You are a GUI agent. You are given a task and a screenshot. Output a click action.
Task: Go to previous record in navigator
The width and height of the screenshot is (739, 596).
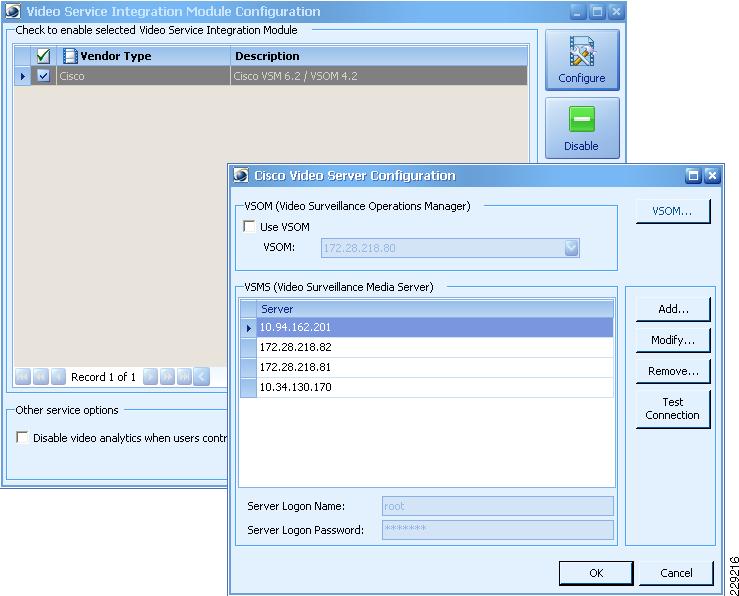coord(58,377)
